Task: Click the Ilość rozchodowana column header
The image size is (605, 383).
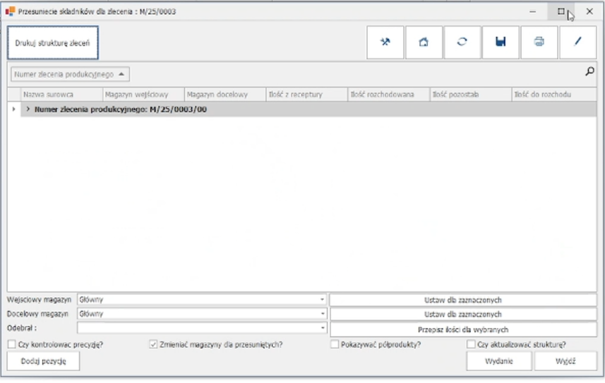Action: pyautogui.click(x=389, y=94)
